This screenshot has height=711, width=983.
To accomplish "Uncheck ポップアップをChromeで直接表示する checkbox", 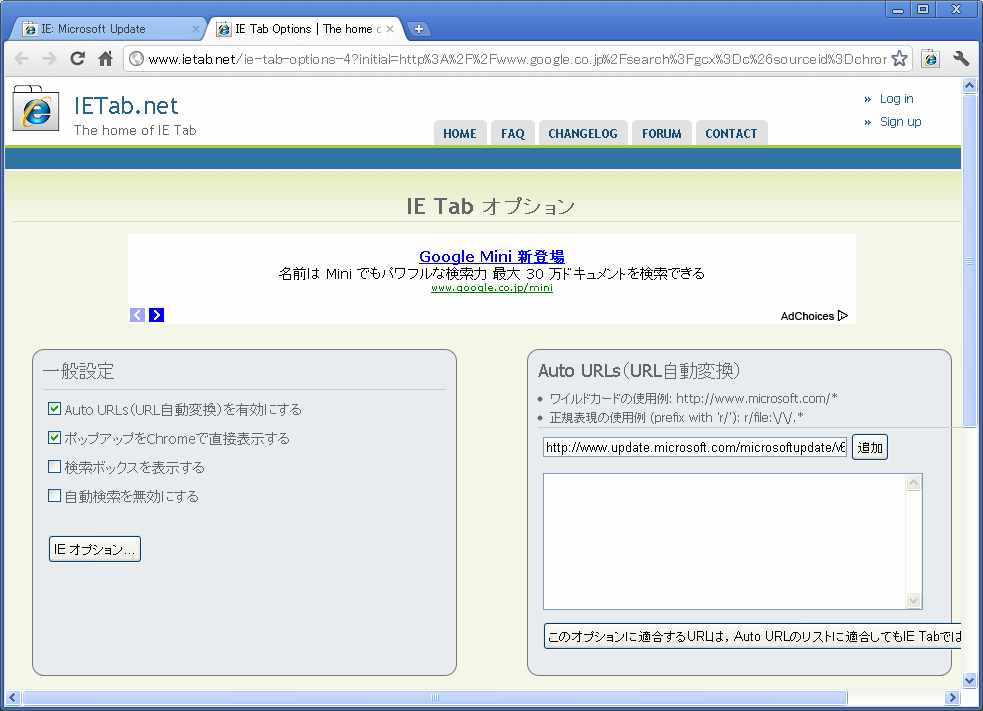I will click(55, 438).
